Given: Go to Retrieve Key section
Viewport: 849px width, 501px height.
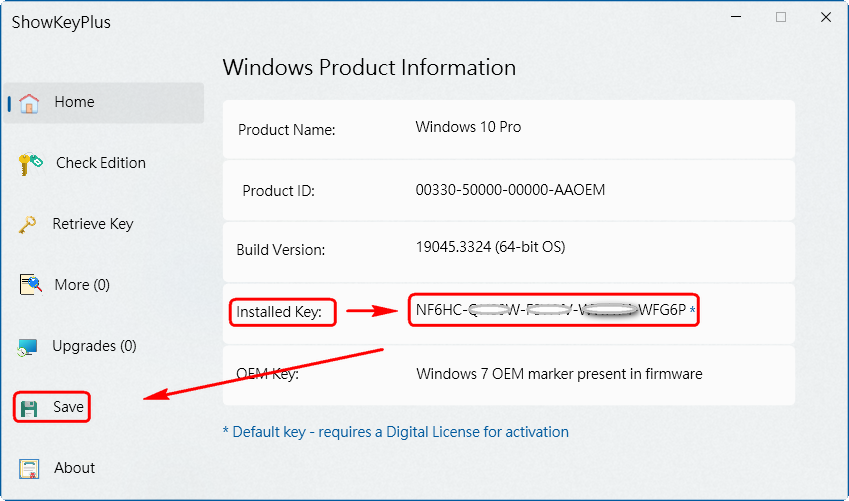Looking at the screenshot, I should [x=93, y=224].
